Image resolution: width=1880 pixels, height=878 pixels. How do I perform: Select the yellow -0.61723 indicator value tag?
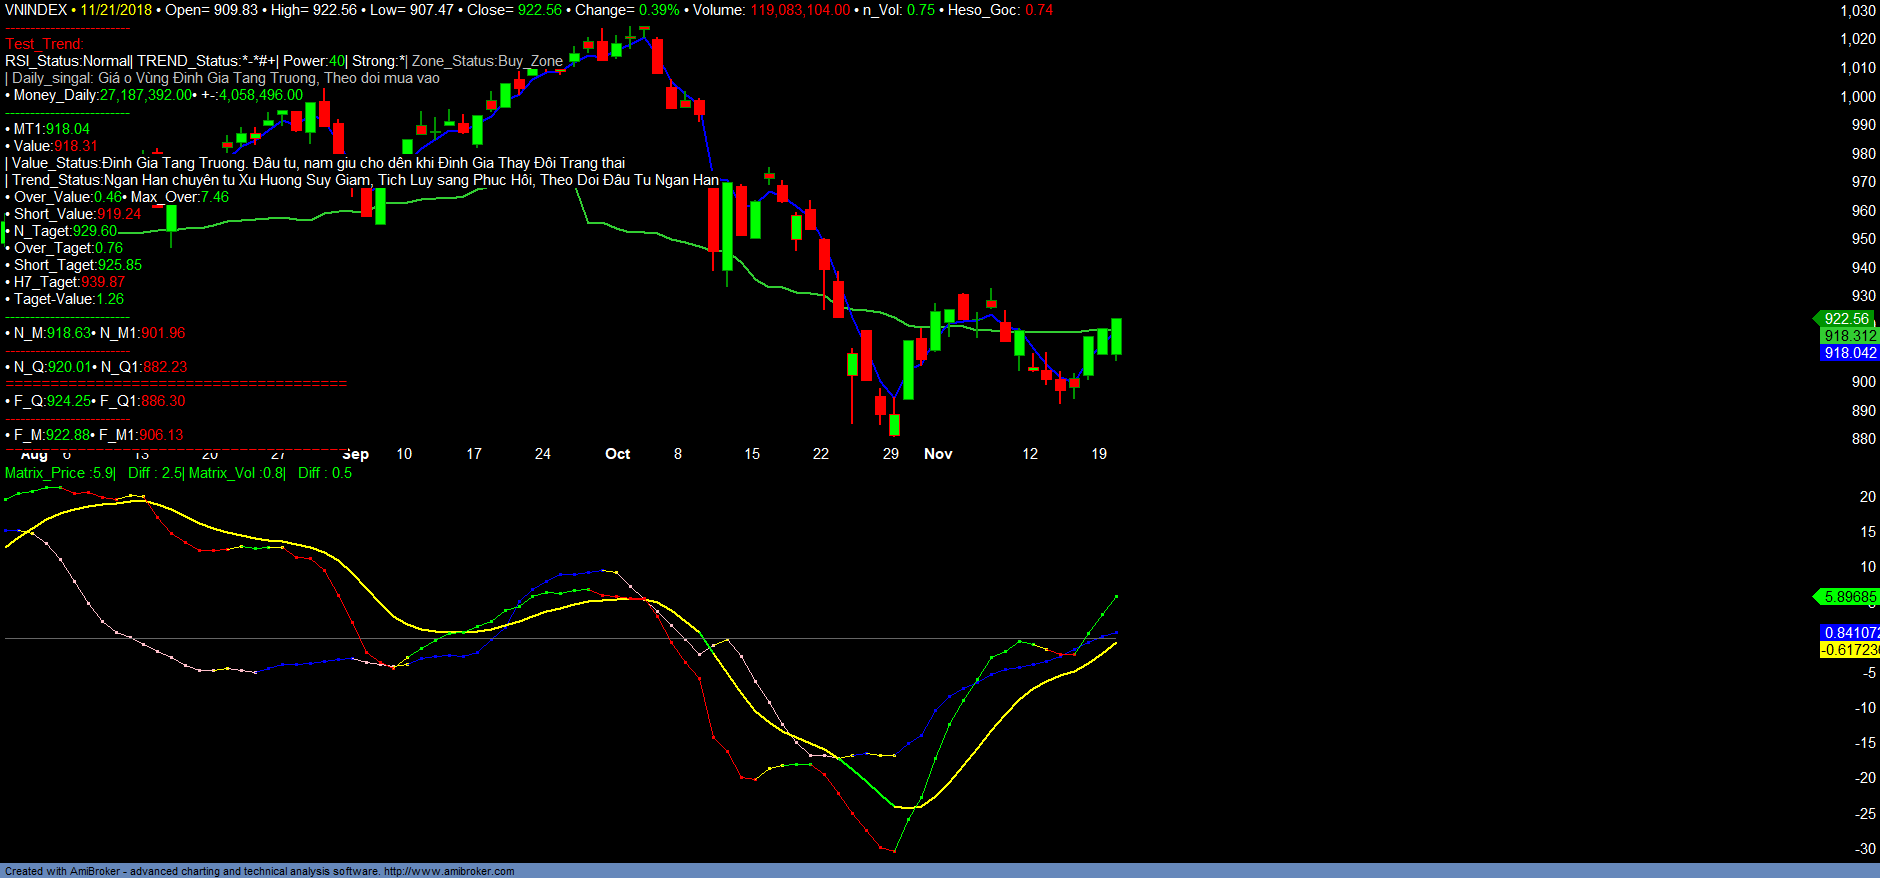(x=1849, y=650)
